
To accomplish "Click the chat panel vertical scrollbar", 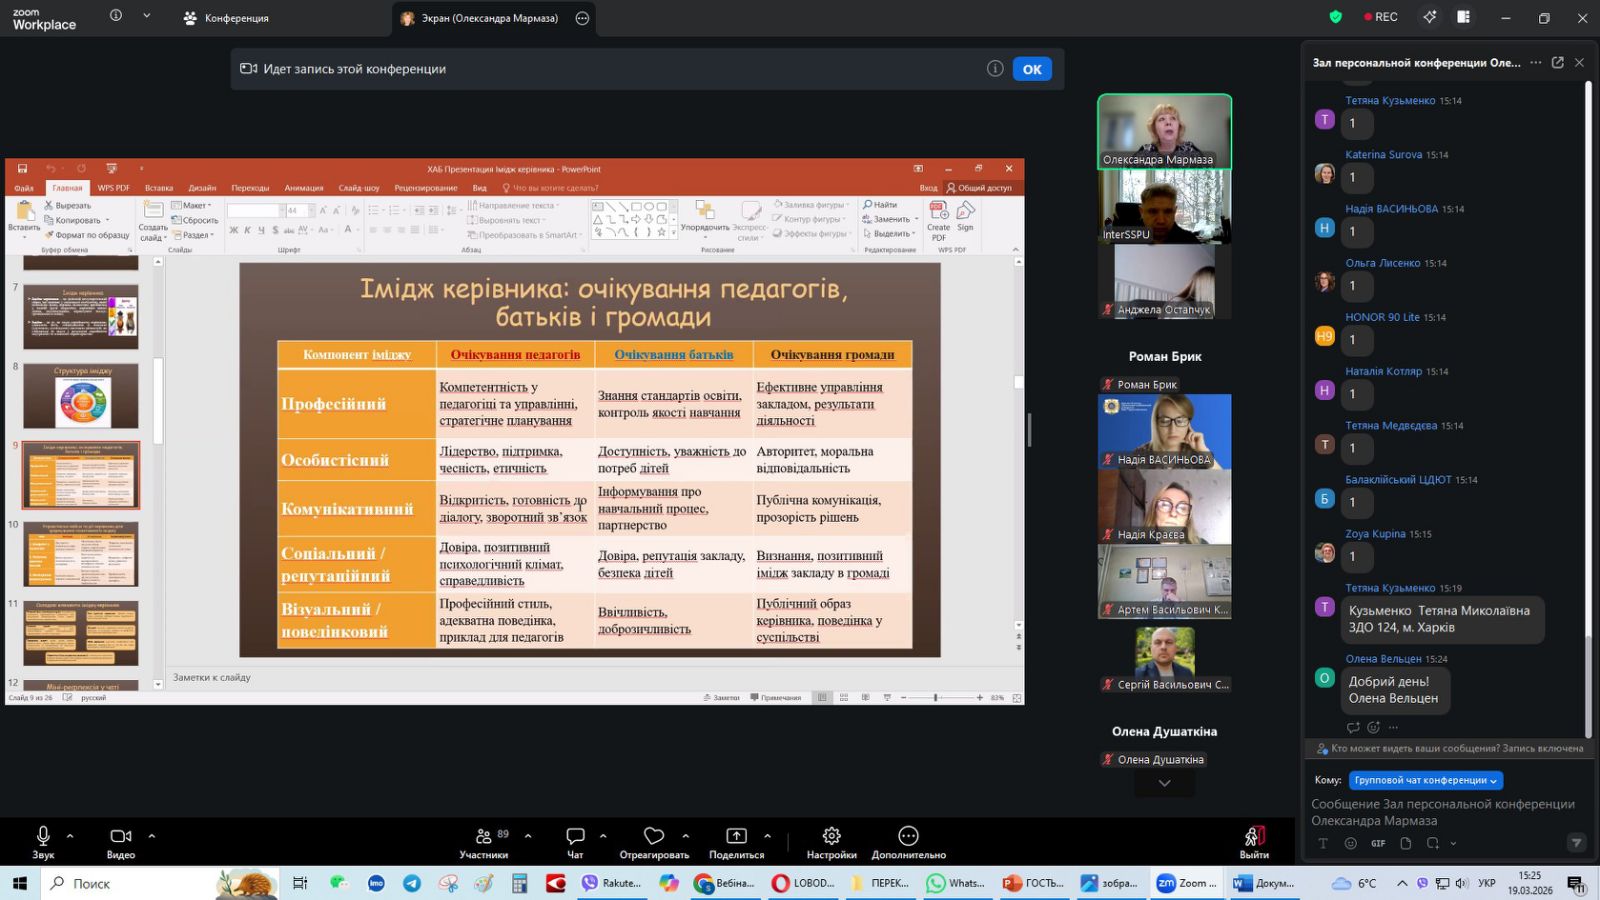I will (x=1588, y=400).
